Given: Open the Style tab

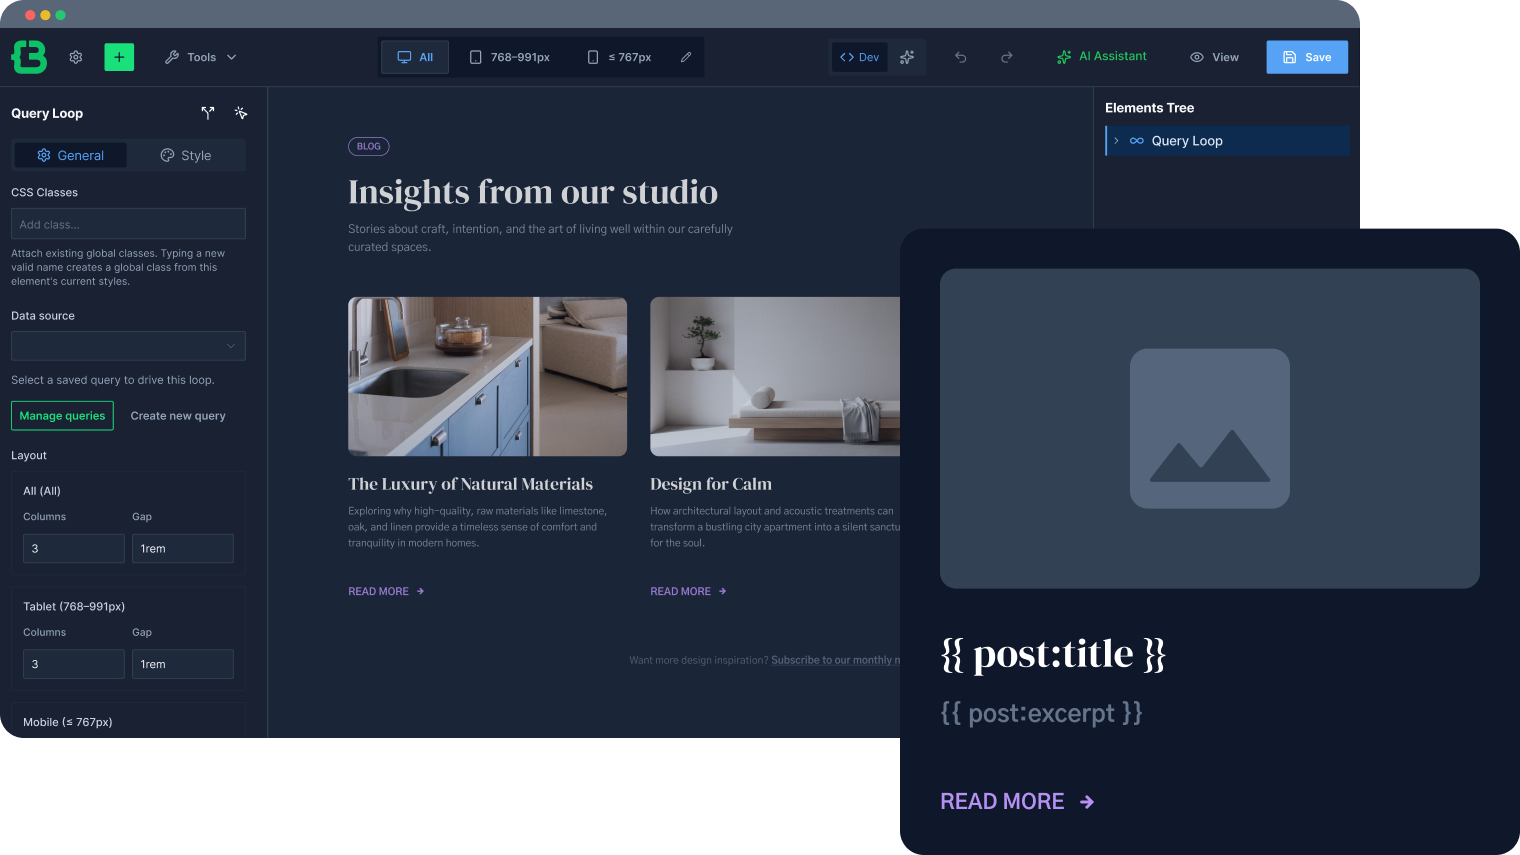Looking at the screenshot, I should [x=186, y=155].
